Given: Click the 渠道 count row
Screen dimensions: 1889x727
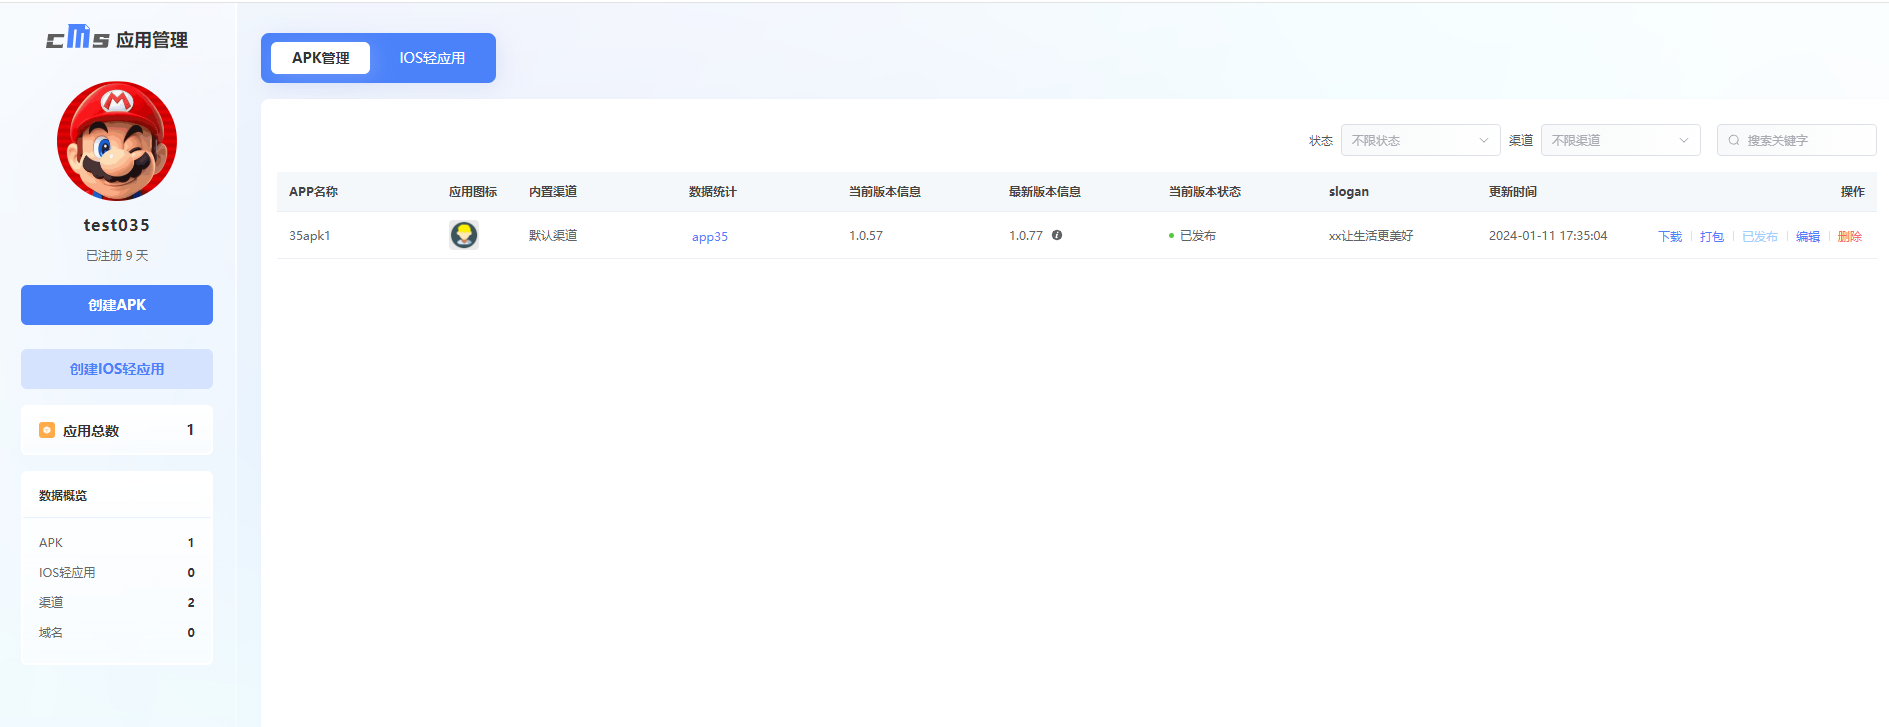Looking at the screenshot, I should [117, 603].
